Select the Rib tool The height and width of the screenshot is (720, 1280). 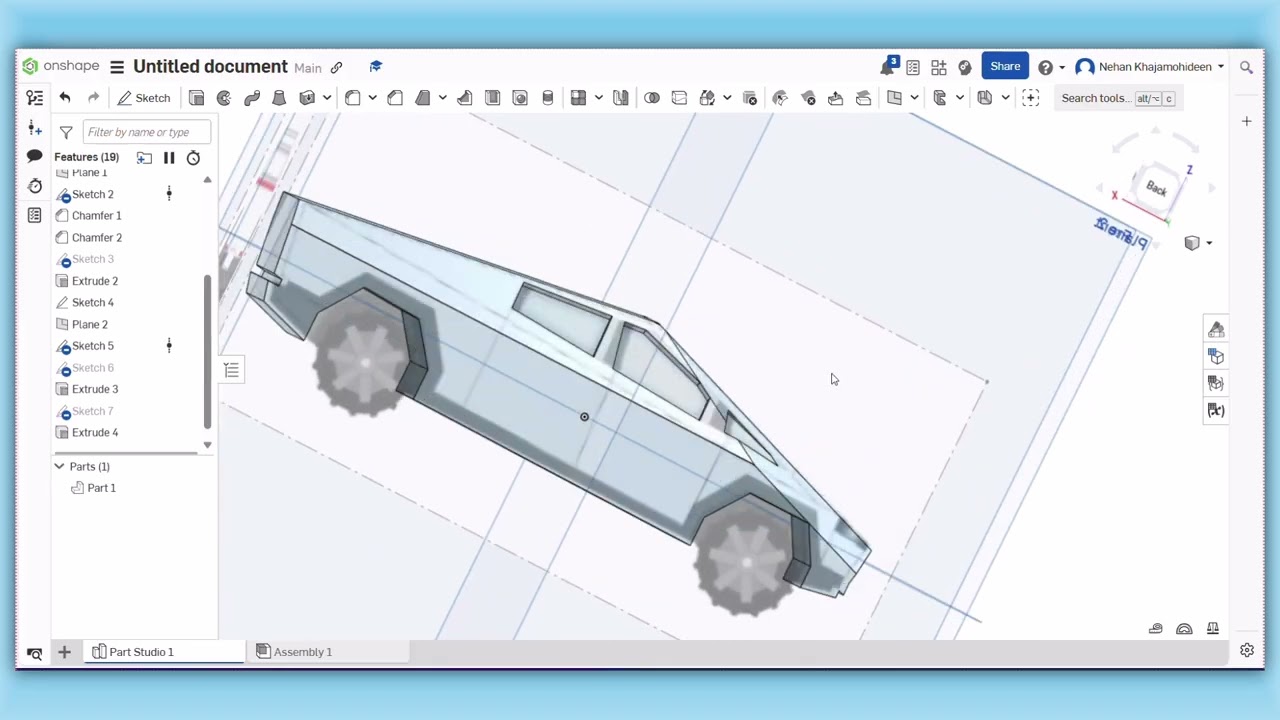tap(465, 98)
